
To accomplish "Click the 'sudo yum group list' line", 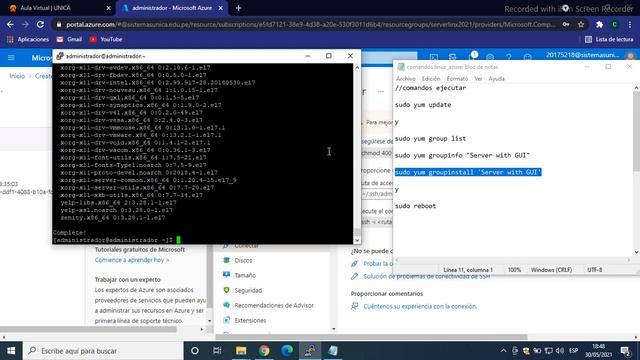I will [x=430, y=138].
